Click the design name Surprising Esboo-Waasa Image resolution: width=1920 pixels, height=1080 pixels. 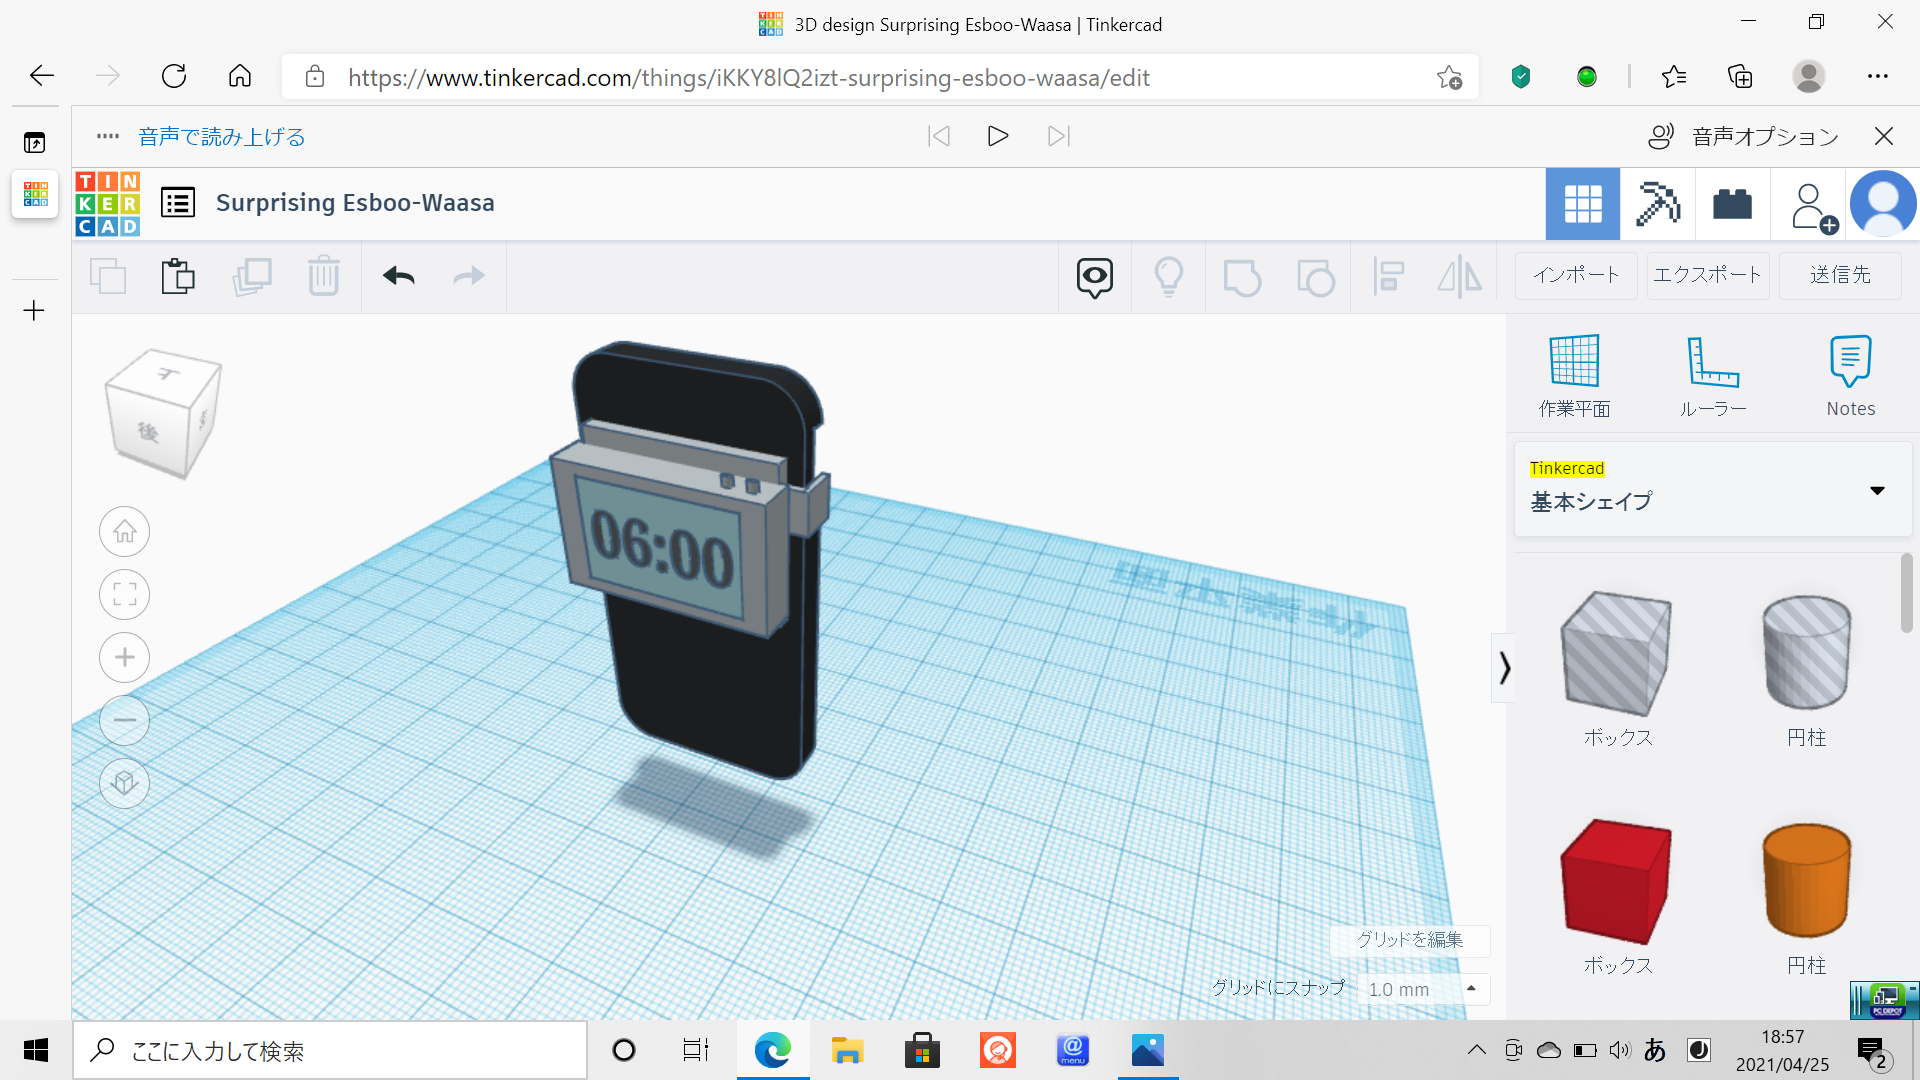(x=355, y=203)
